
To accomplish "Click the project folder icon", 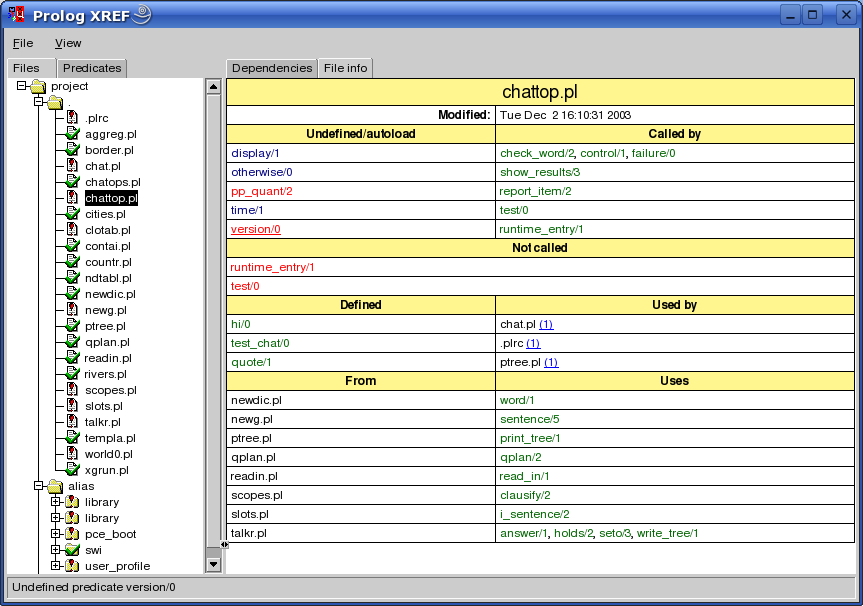I will coord(38,87).
